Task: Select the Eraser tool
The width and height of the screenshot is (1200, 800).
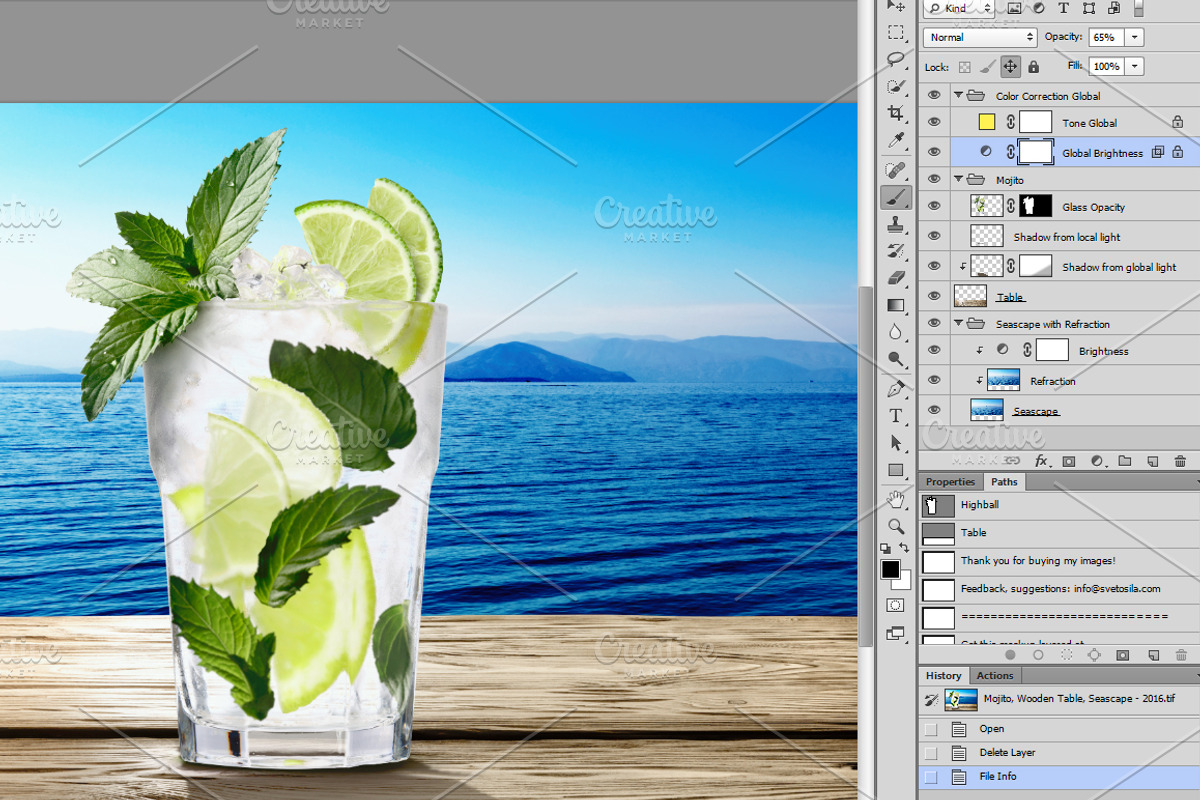Action: tap(896, 278)
